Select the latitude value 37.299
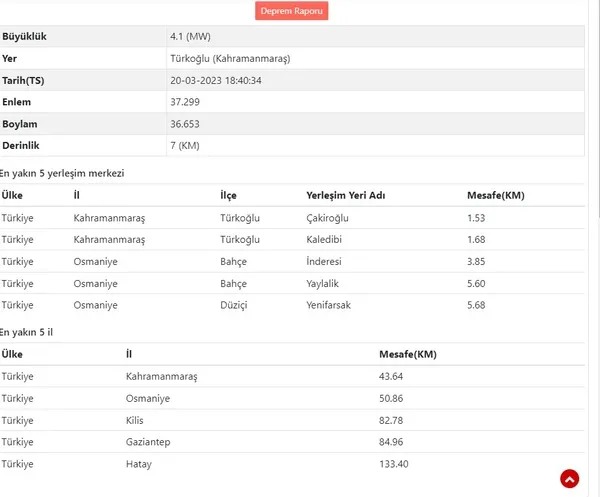600x497 pixels. tap(185, 102)
